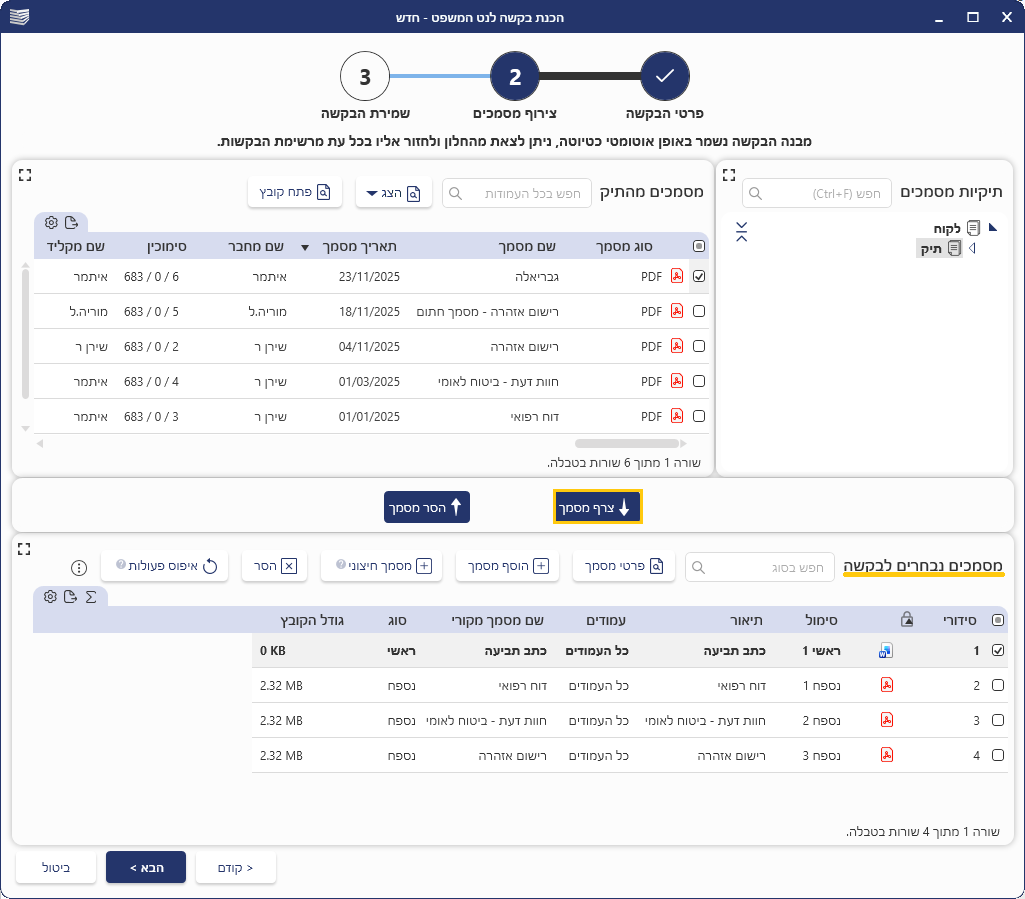Click the lock column header icon
Screen dimensions: 1025x899
point(907,620)
